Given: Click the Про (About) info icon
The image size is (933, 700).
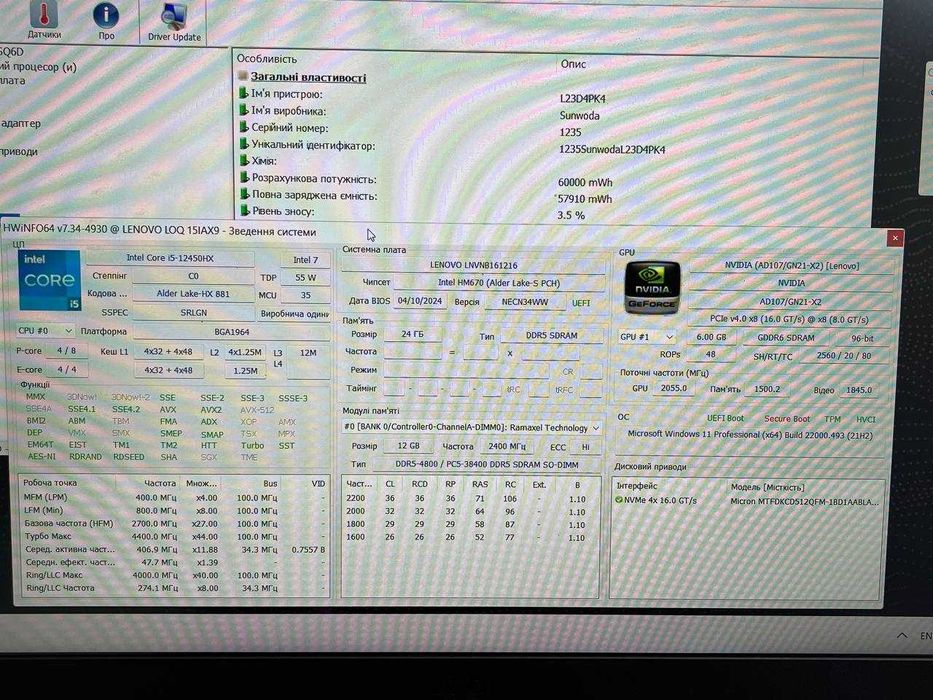Looking at the screenshot, I should click(106, 19).
